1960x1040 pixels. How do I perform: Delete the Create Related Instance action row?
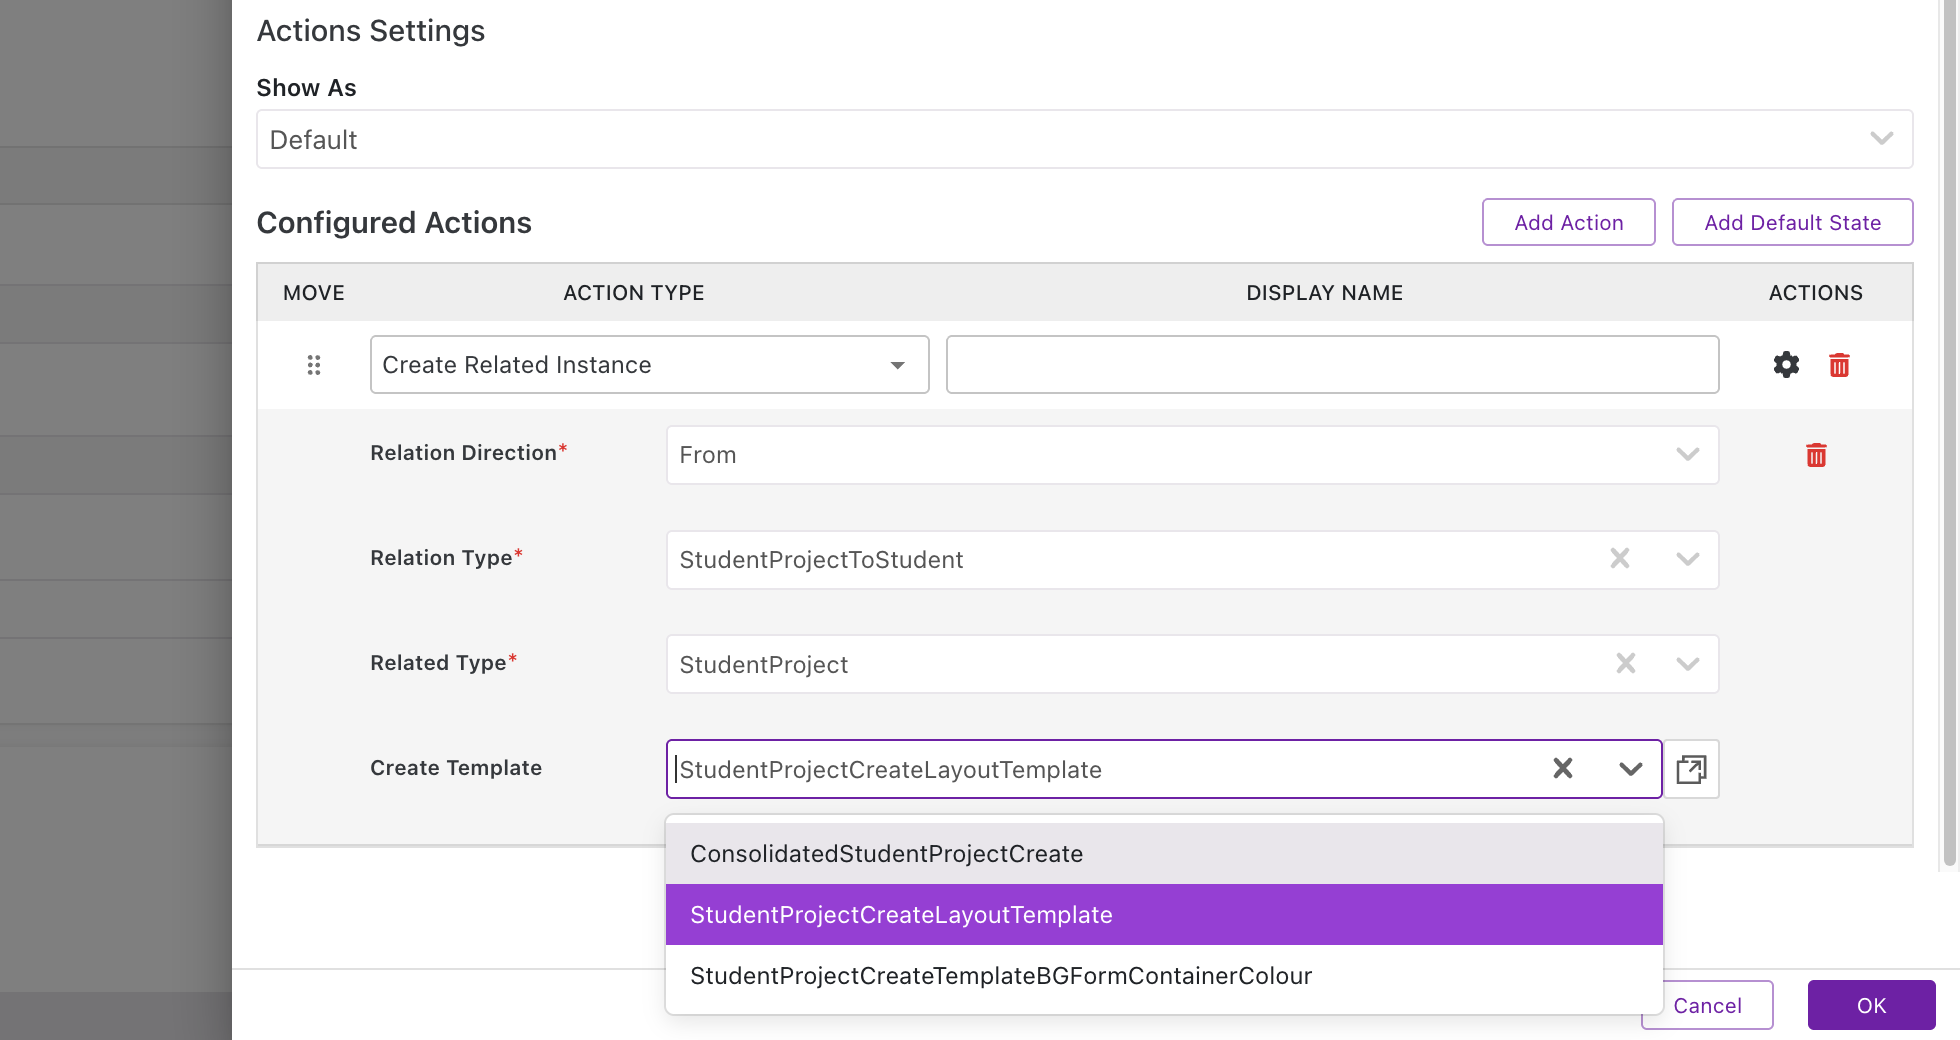1839,365
